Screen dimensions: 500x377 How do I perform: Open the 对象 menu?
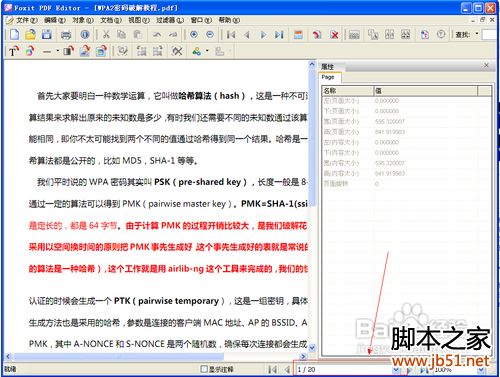[83, 20]
